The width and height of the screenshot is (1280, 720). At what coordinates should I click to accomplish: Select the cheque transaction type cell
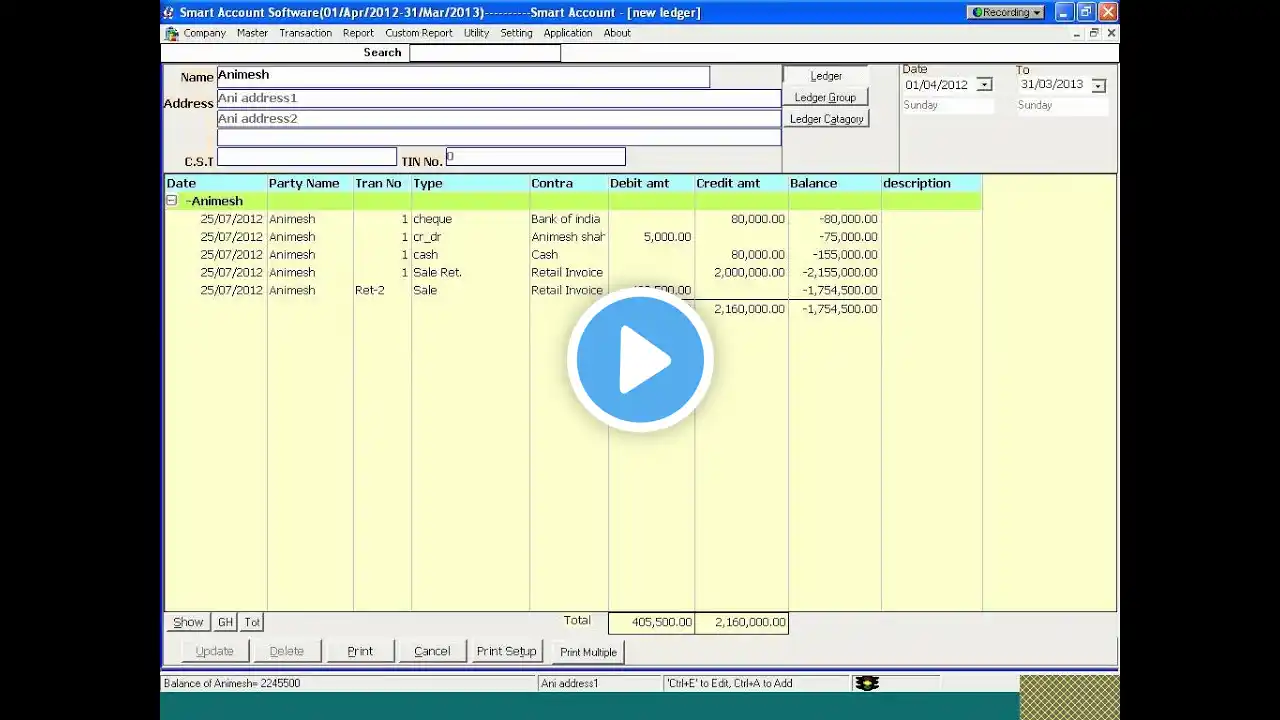pos(470,219)
